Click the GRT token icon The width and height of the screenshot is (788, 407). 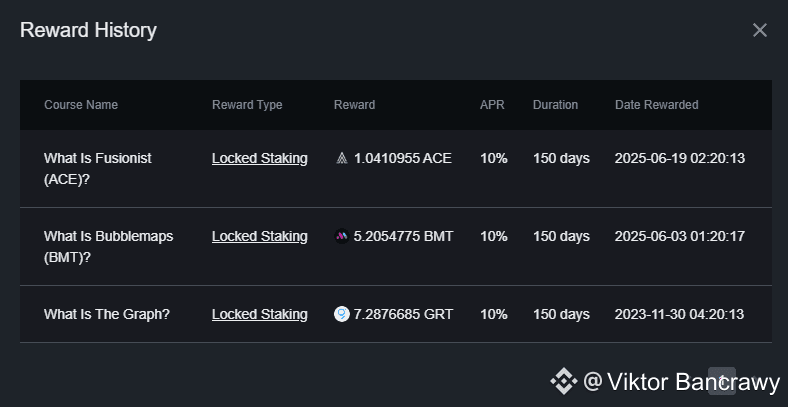[x=342, y=314]
